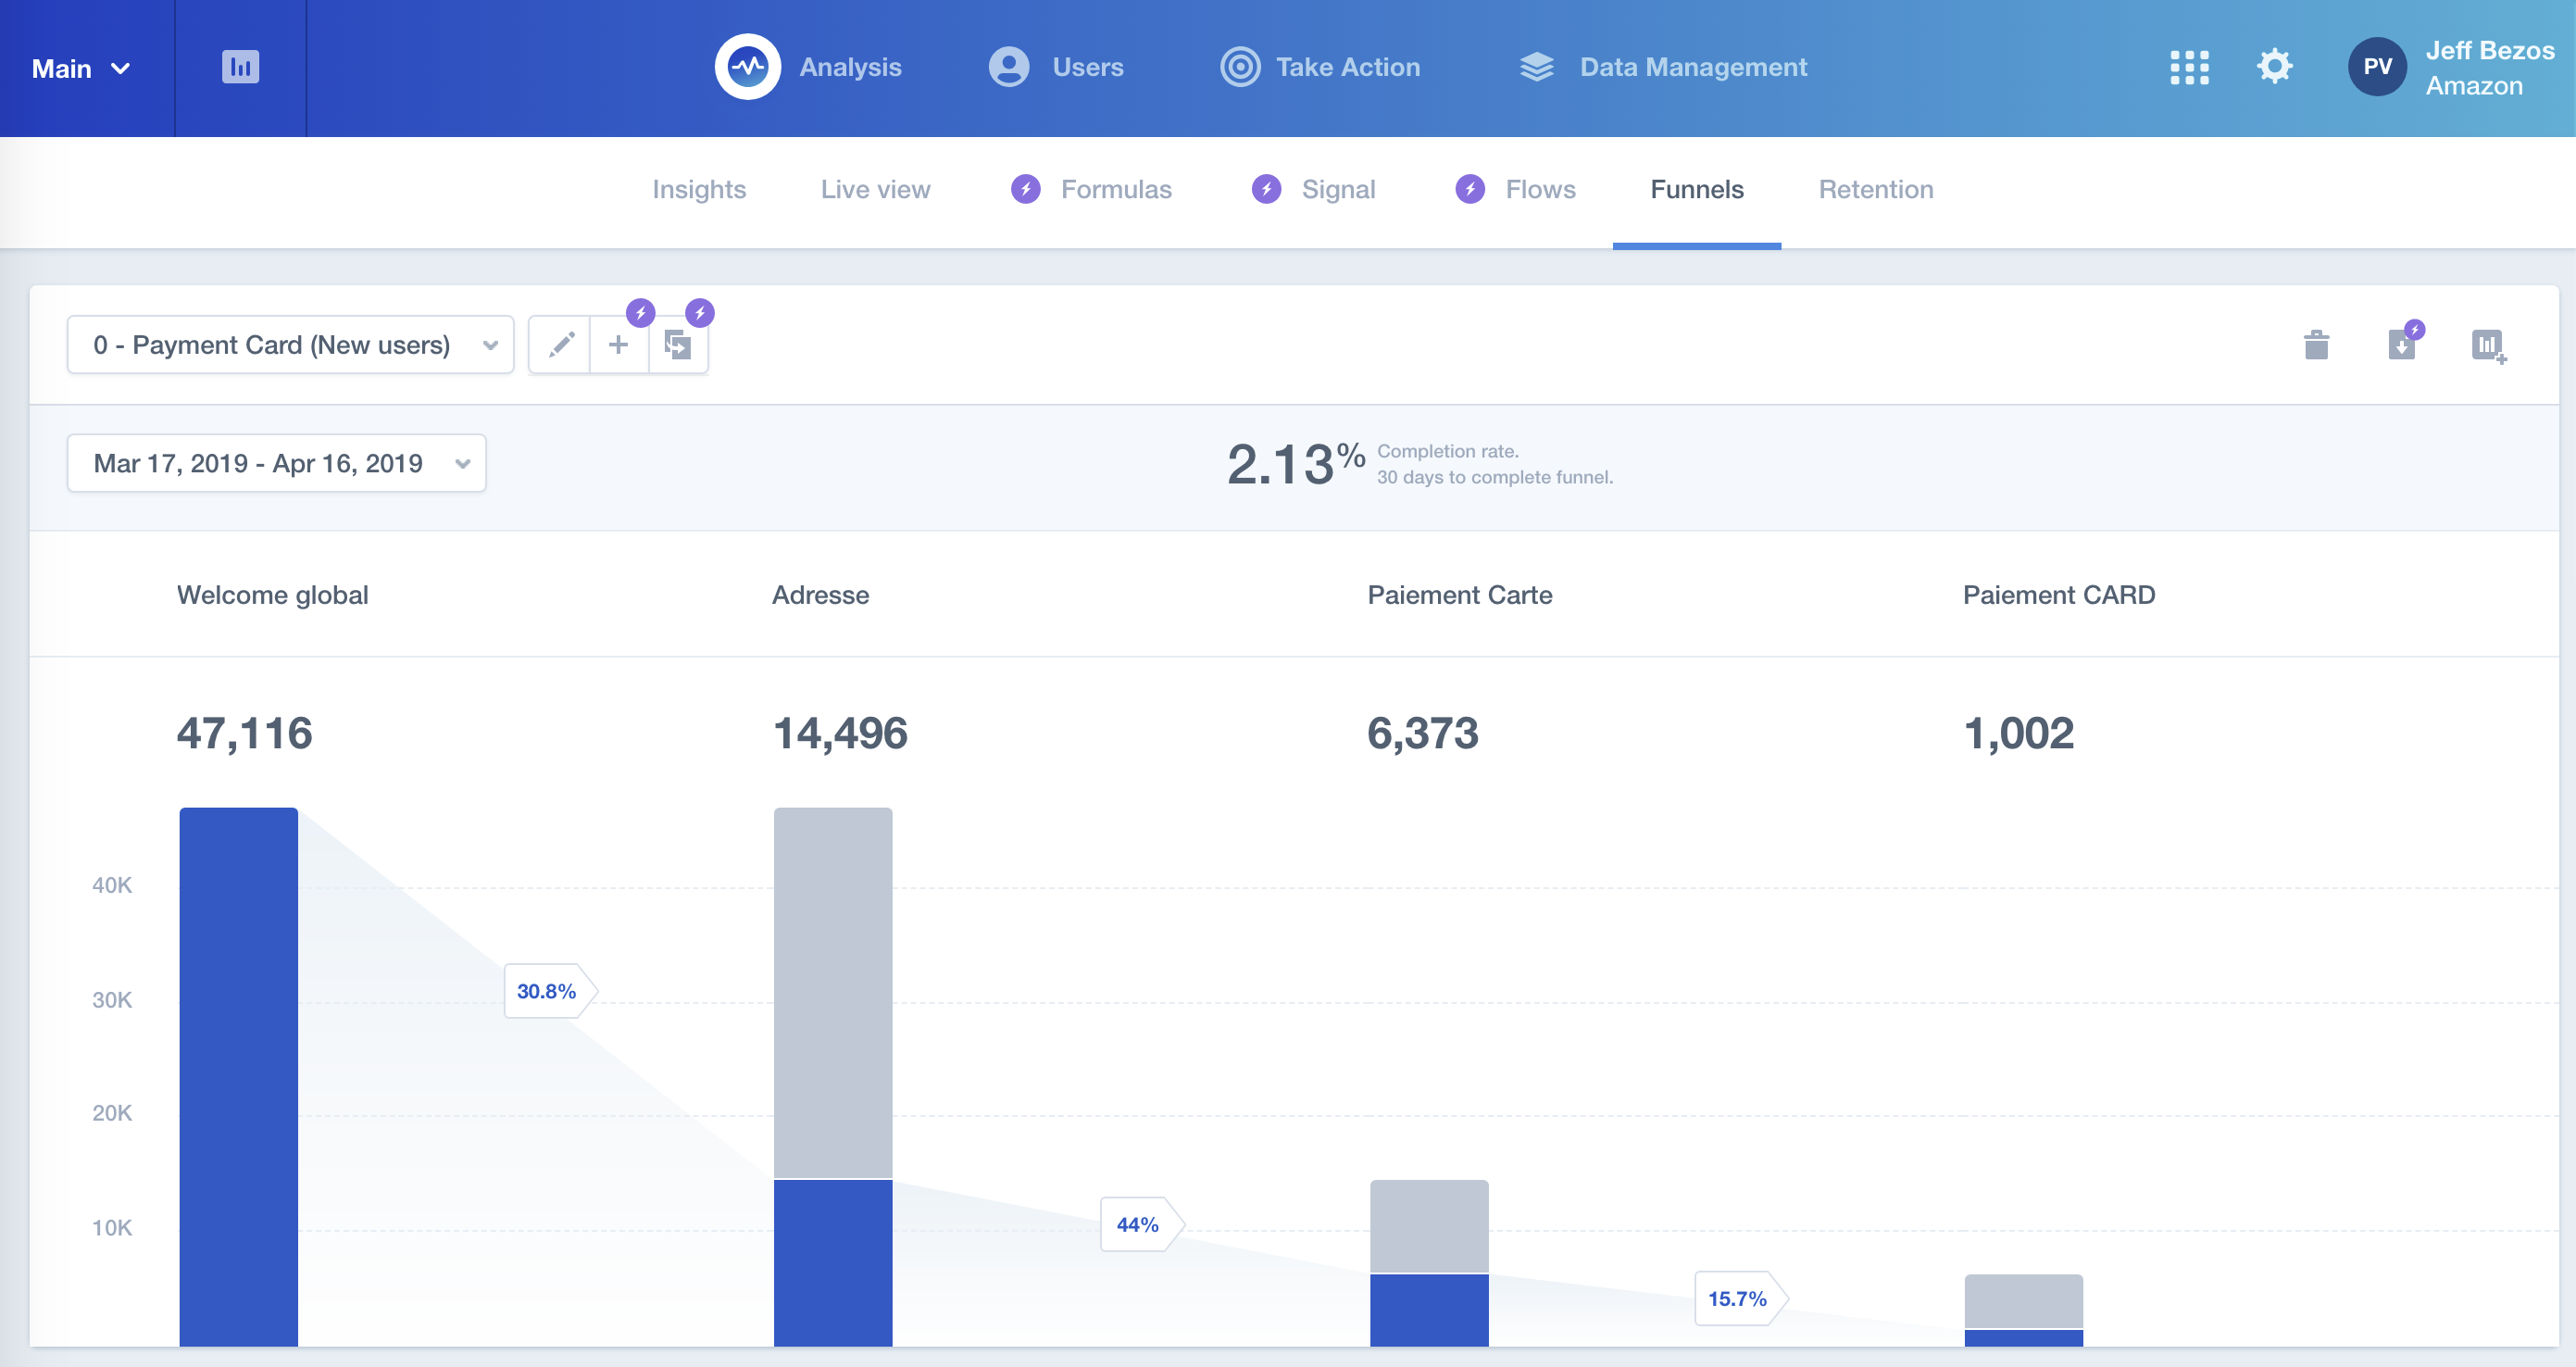The image size is (2576, 1367).
Task: Open settings gear icon
Action: coord(2274,67)
